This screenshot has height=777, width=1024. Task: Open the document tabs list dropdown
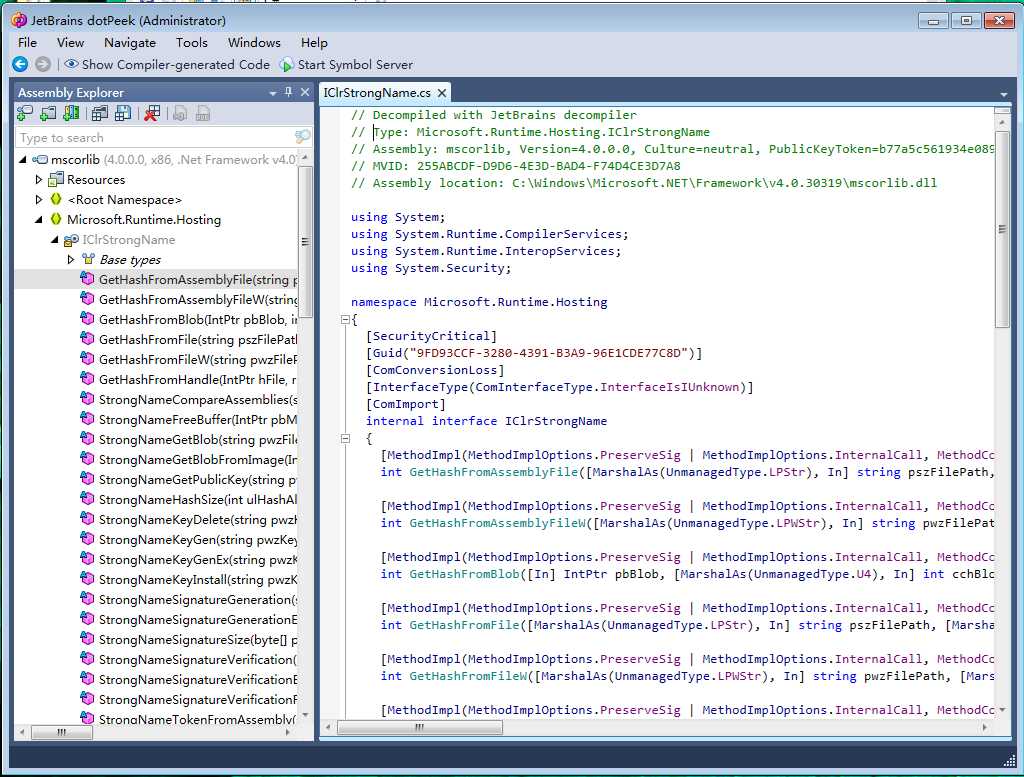click(x=1004, y=95)
